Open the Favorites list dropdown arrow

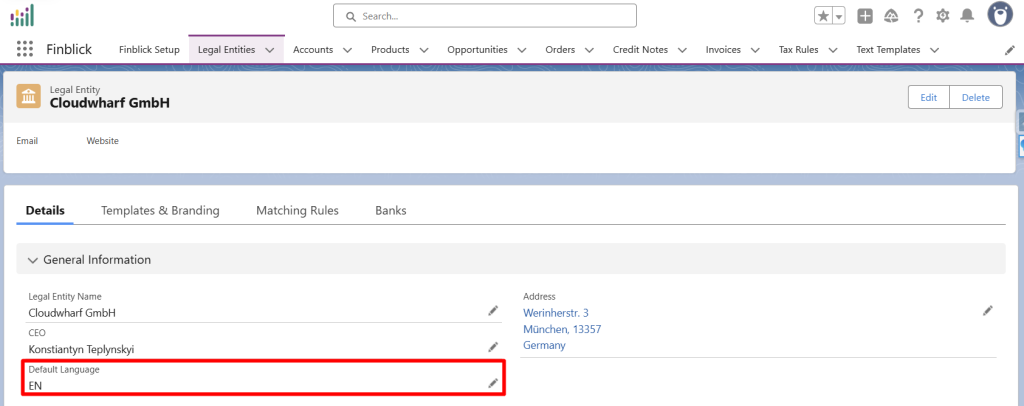pos(839,16)
